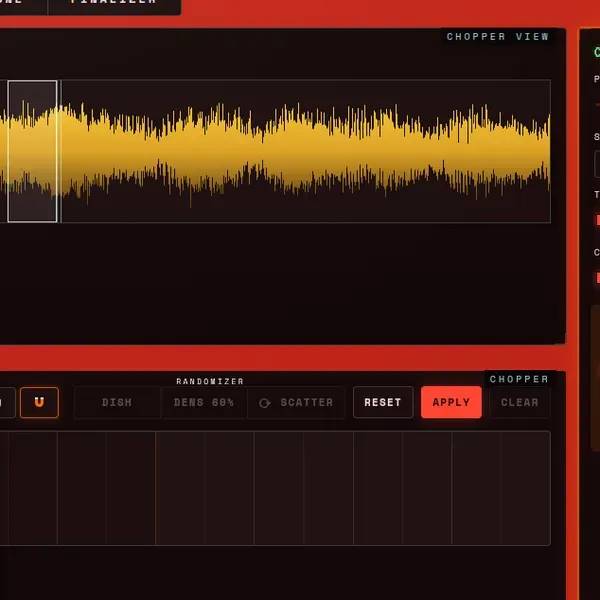
Task: Apply the chopper changes with APPLY
Action: tap(451, 402)
